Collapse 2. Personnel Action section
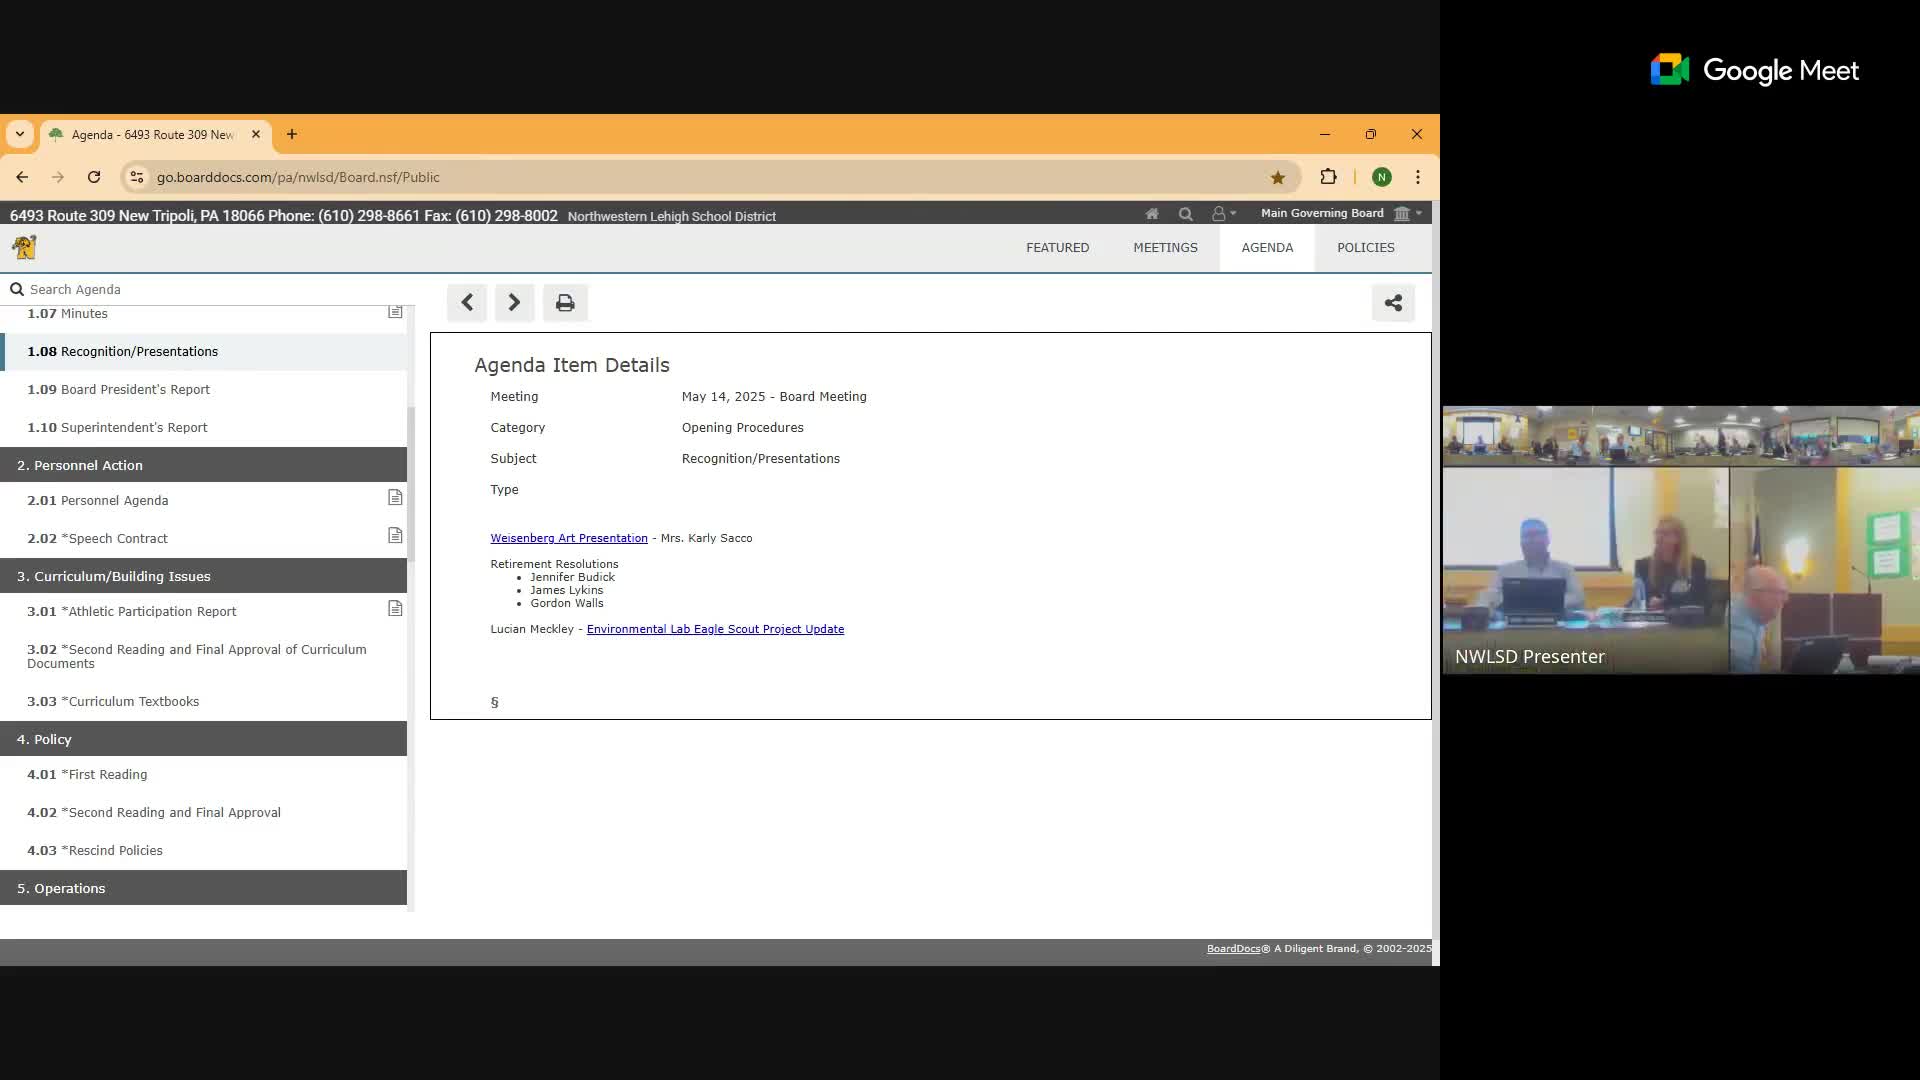 (x=204, y=465)
